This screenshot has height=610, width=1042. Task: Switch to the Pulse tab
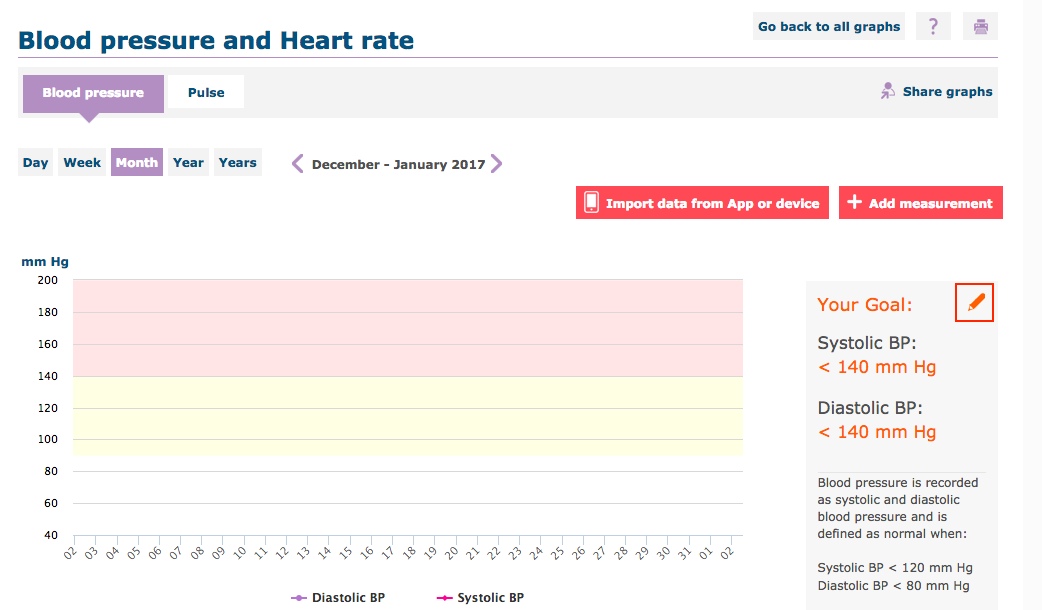[x=206, y=92]
